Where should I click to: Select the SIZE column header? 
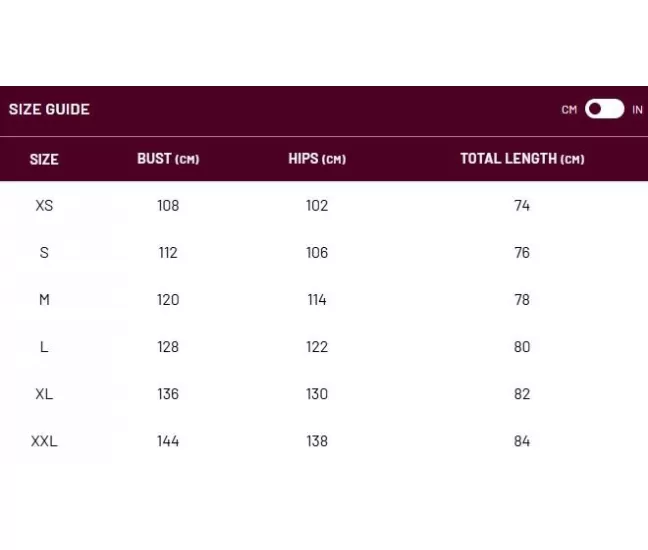(x=44, y=159)
